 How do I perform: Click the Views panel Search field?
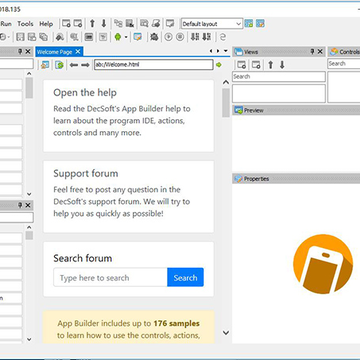pyautogui.click(x=279, y=76)
